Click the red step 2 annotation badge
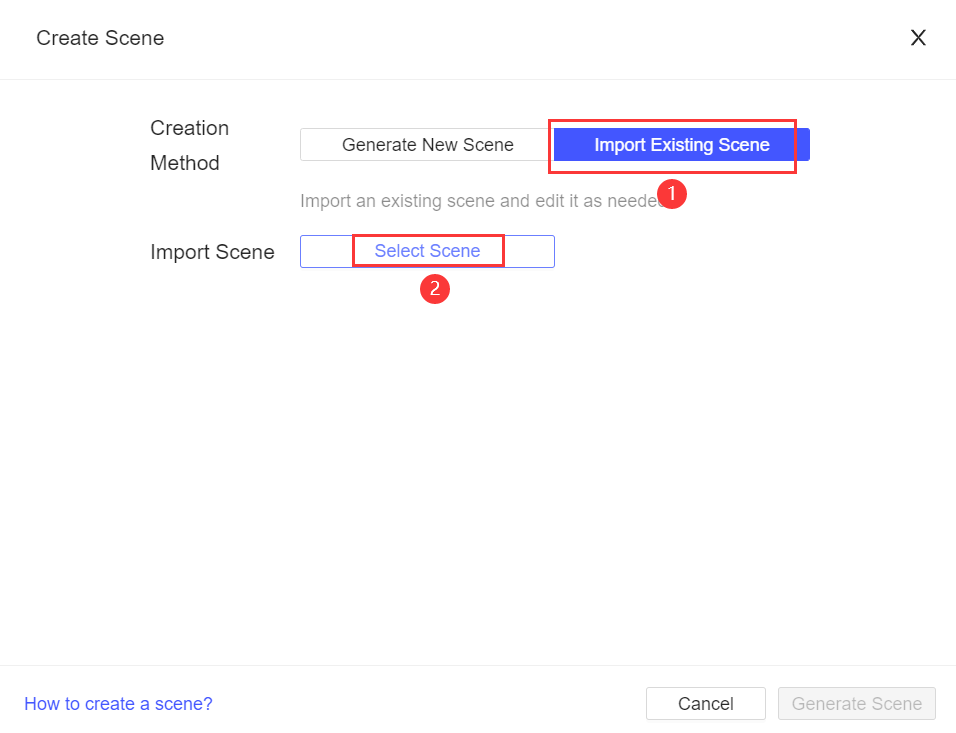 point(435,289)
